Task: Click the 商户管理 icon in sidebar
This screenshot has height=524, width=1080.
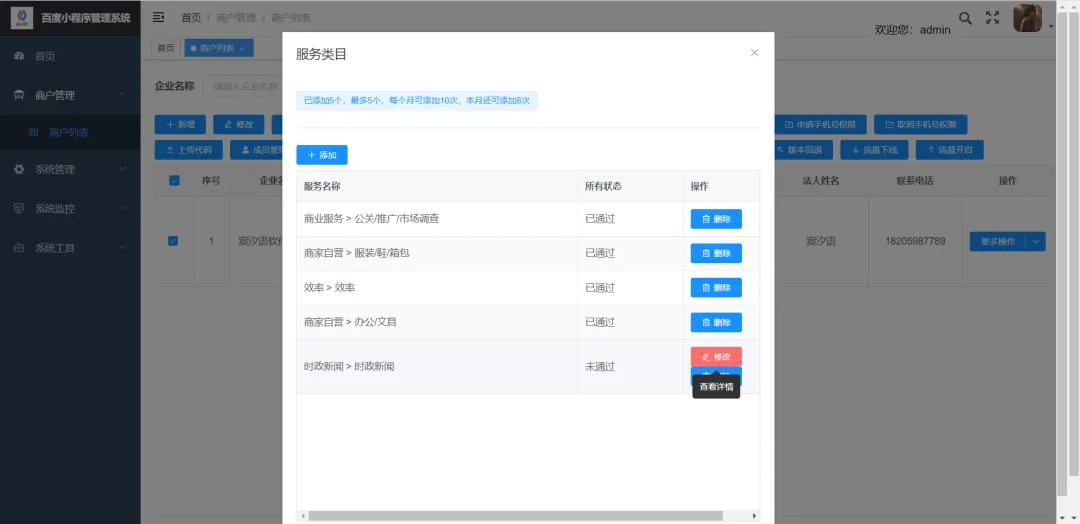Action: point(19,95)
